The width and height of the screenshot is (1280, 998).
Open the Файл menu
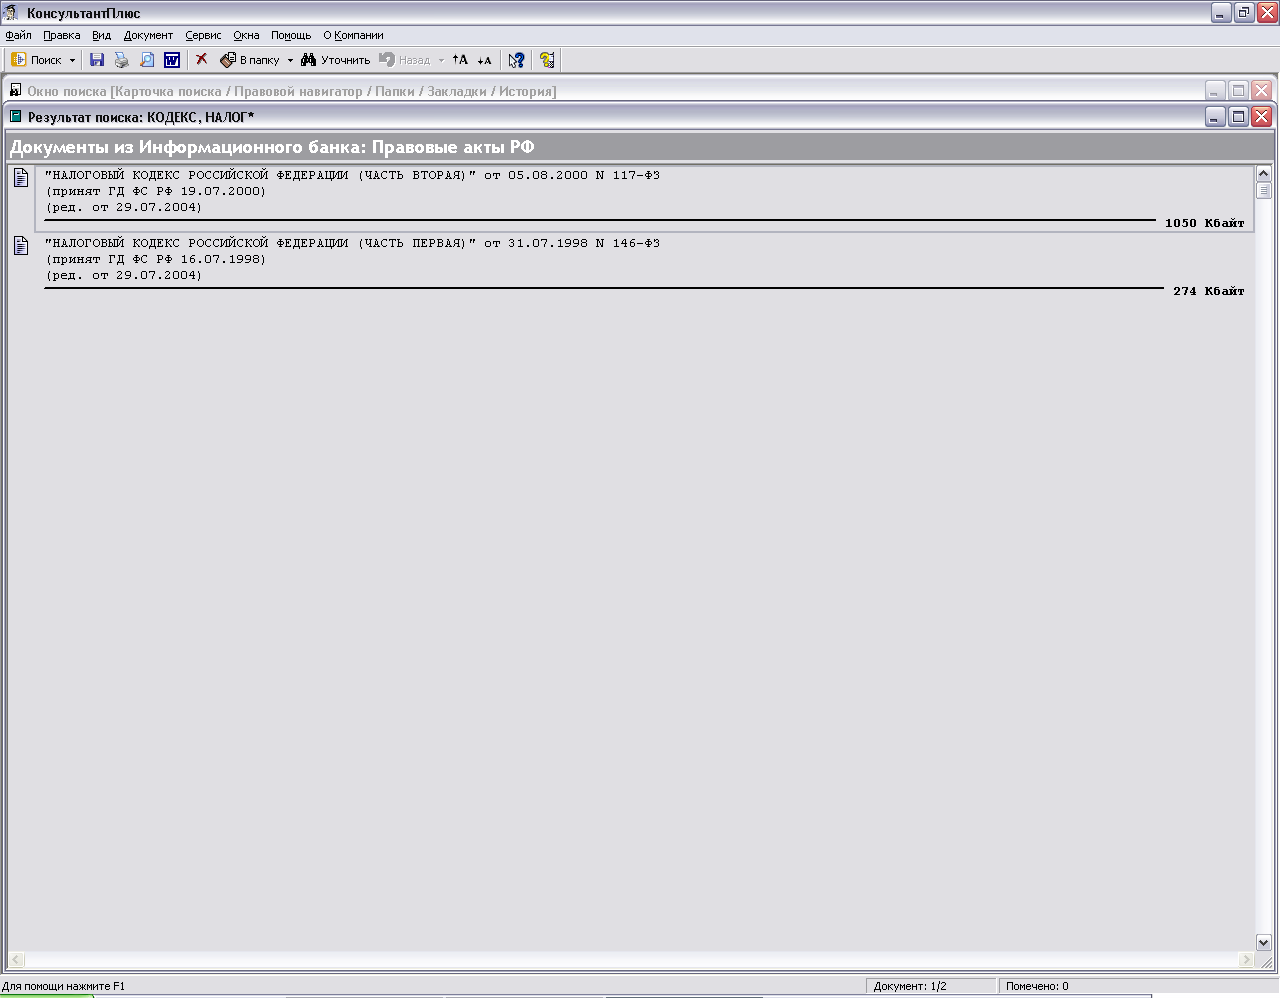[x=18, y=35]
